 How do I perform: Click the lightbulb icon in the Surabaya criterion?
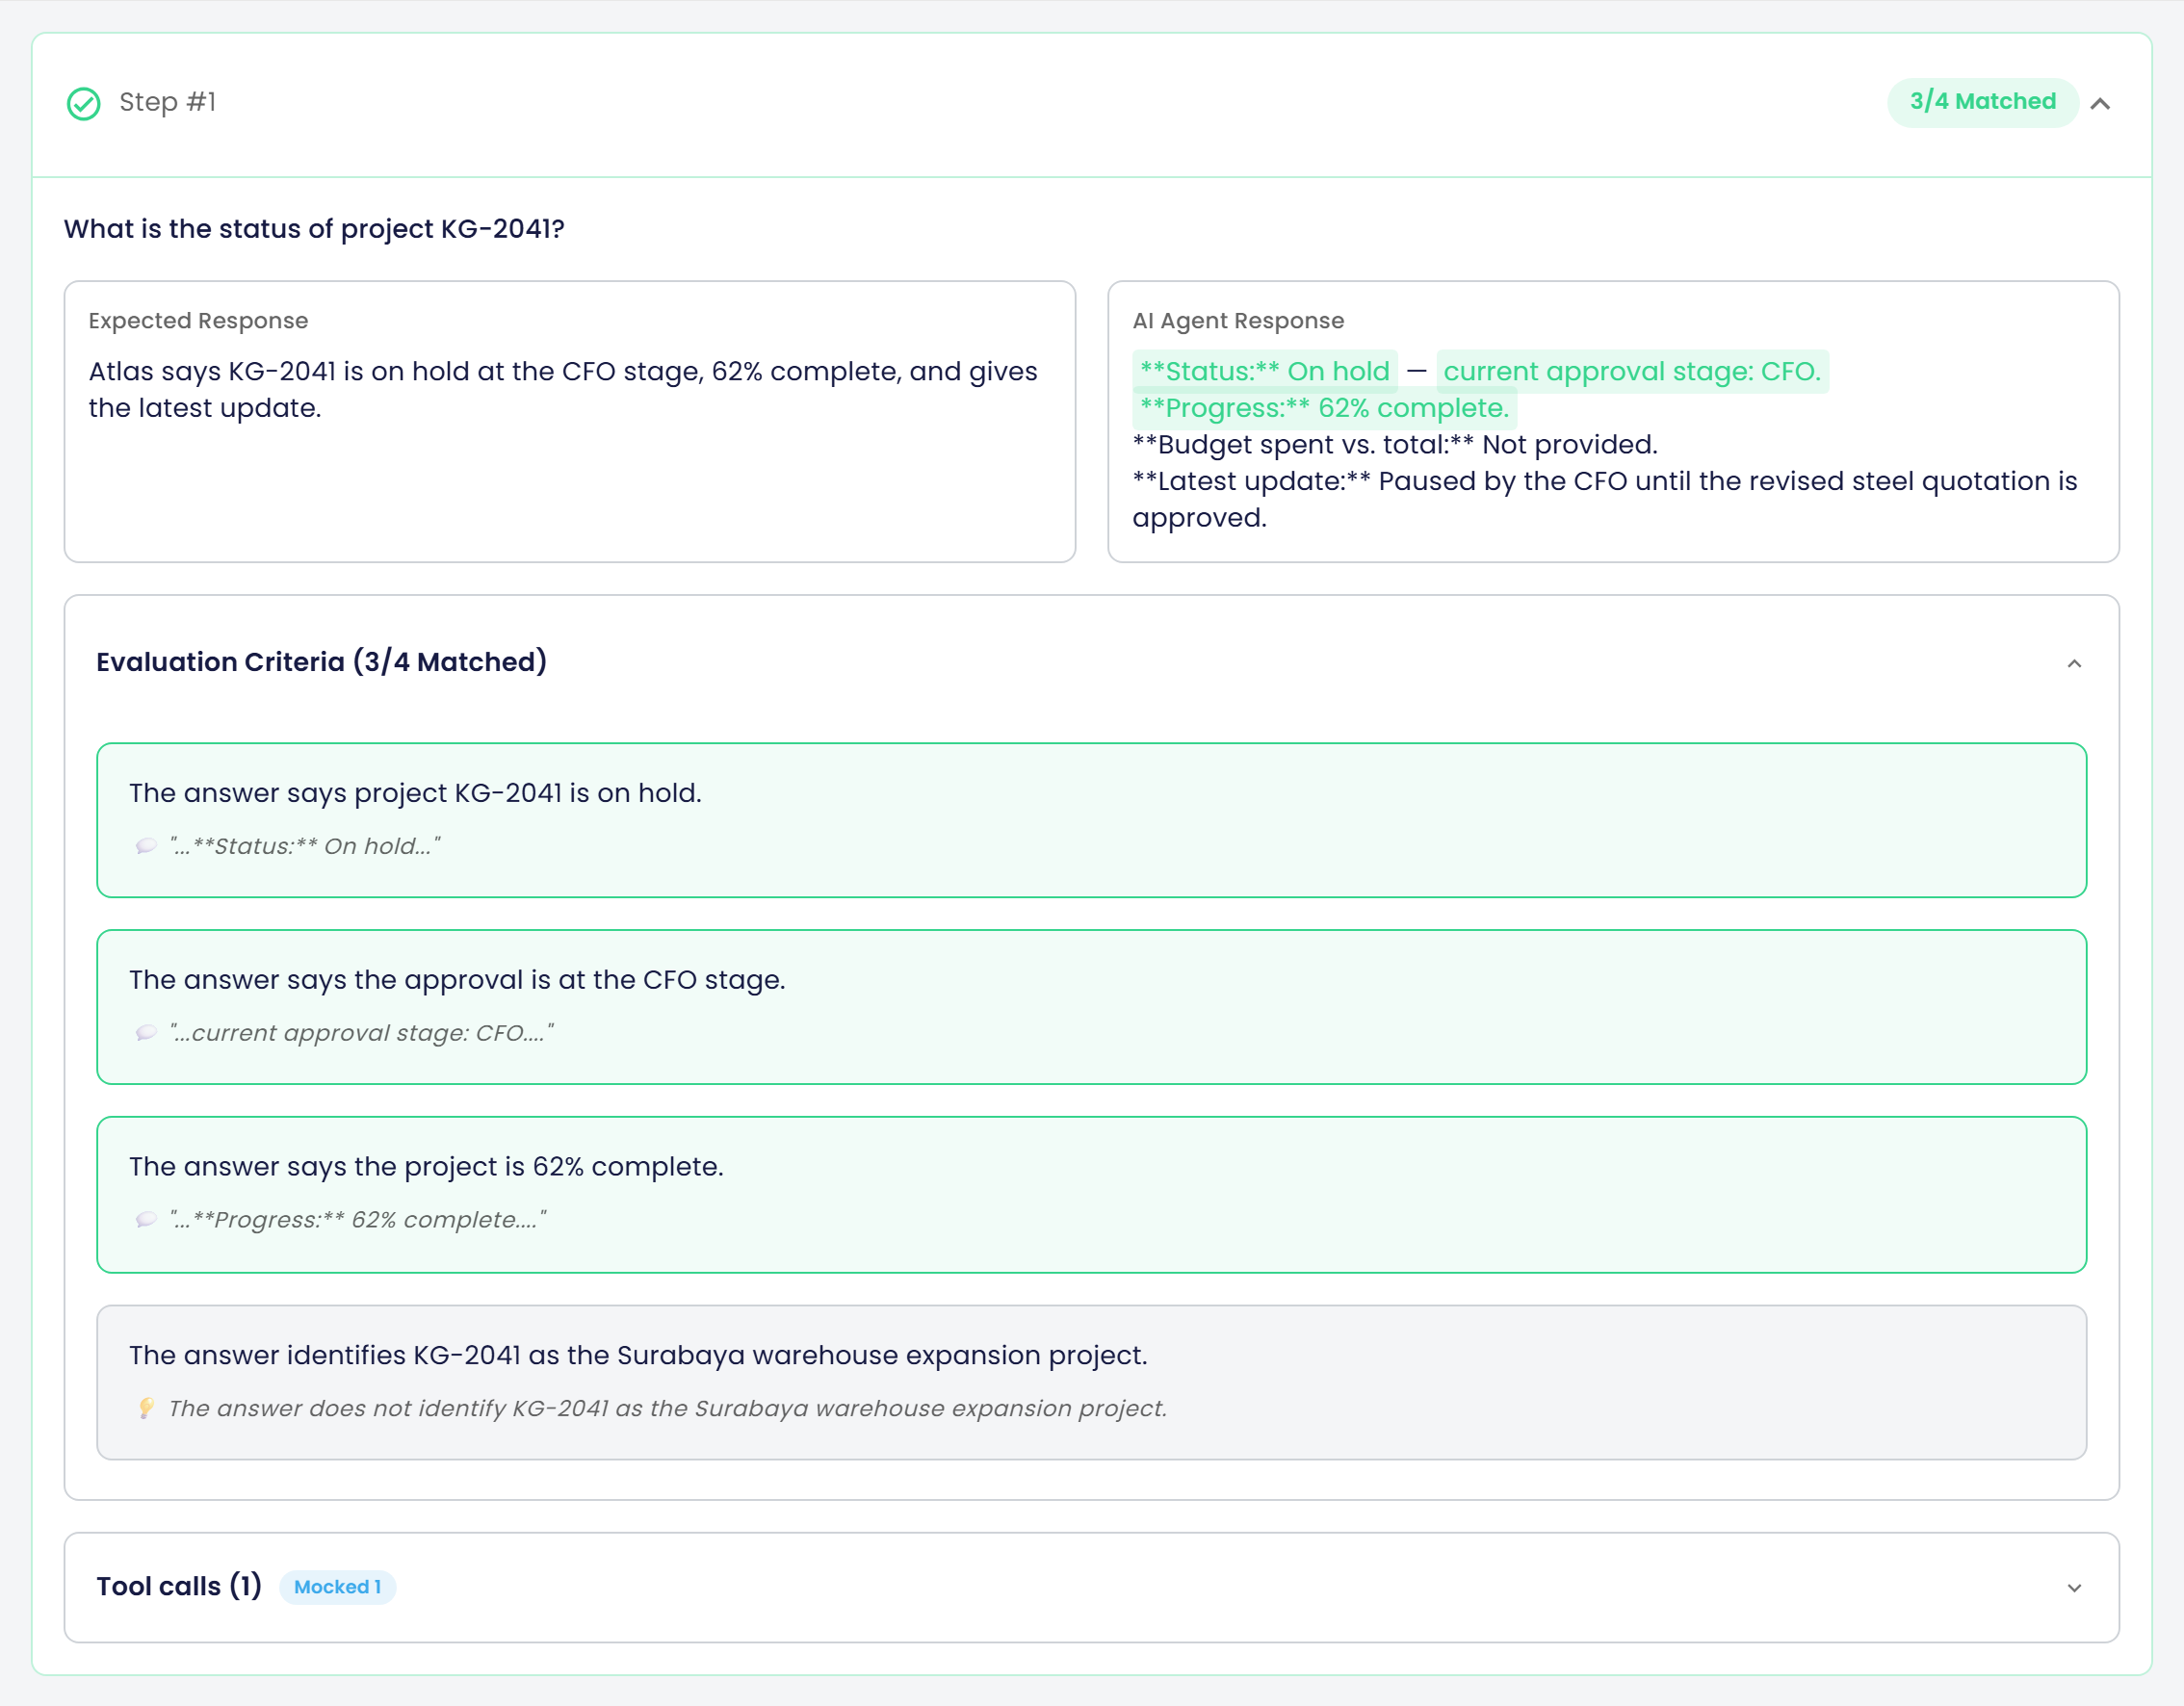pos(146,1408)
